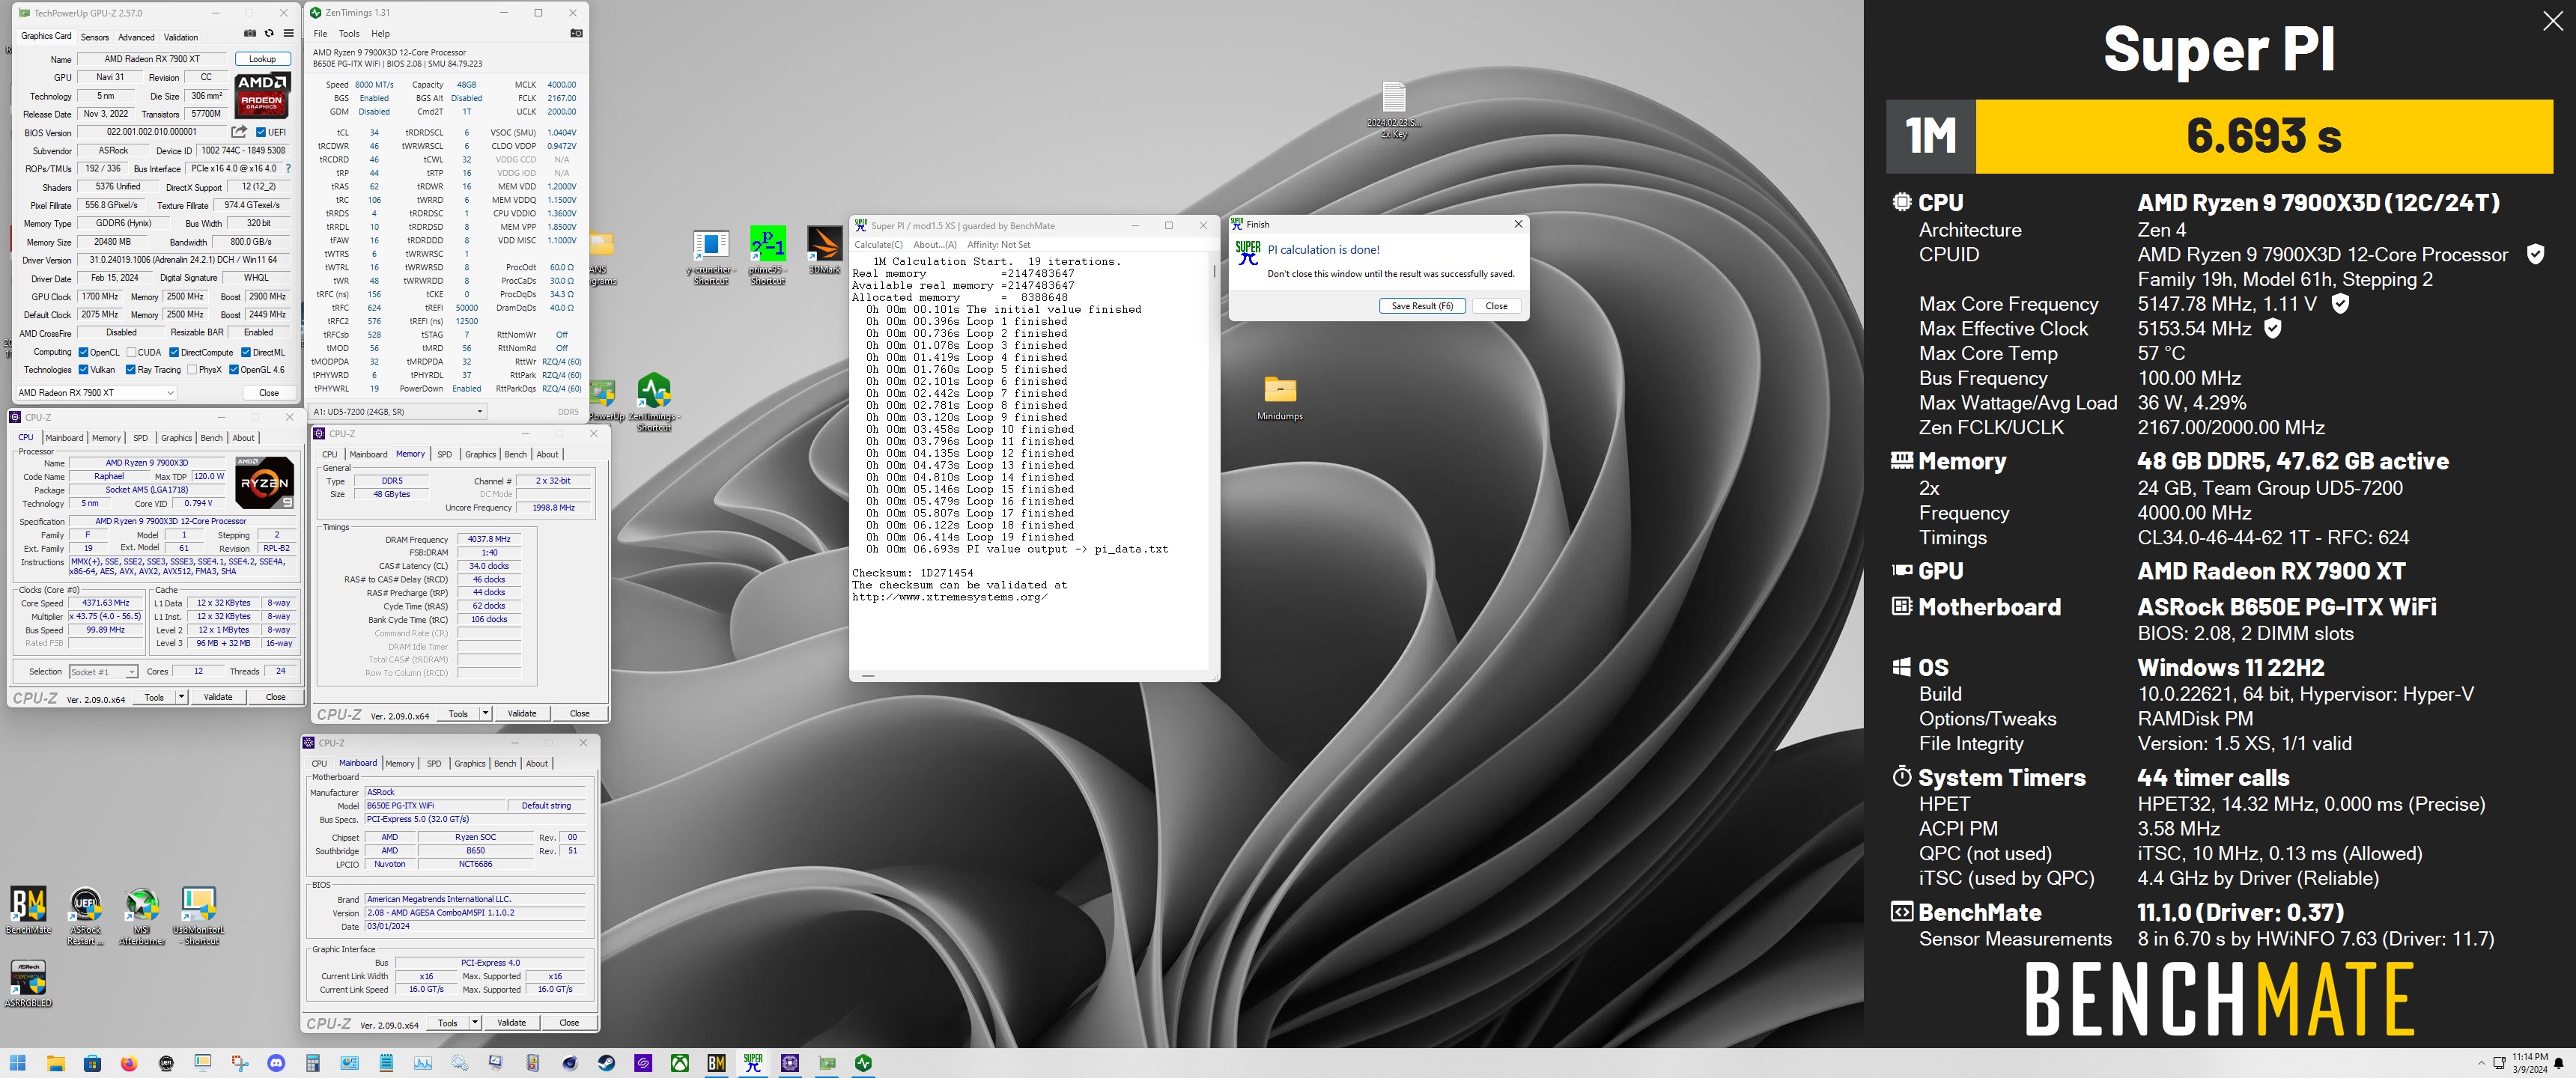The height and width of the screenshot is (1078, 2576).
Task: Open Calculate(C) menu in Super PI
Action: point(878,244)
